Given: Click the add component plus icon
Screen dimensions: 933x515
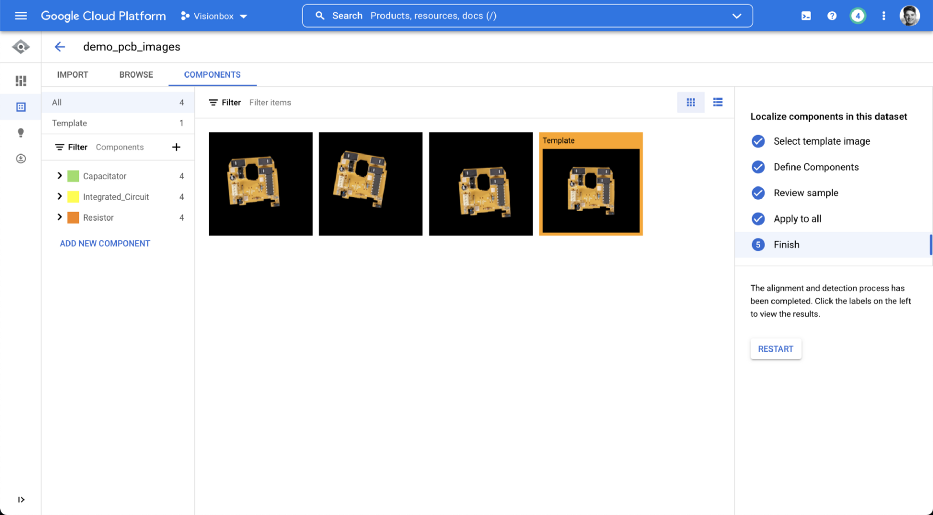Looking at the screenshot, I should 176,147.
